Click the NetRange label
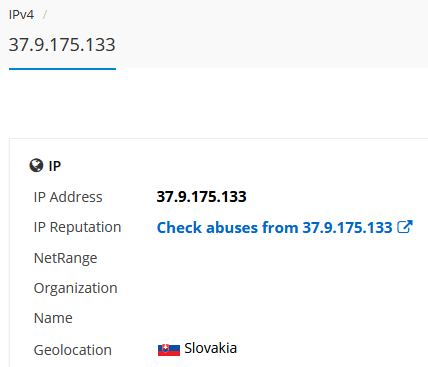 (x=66, y=258)
